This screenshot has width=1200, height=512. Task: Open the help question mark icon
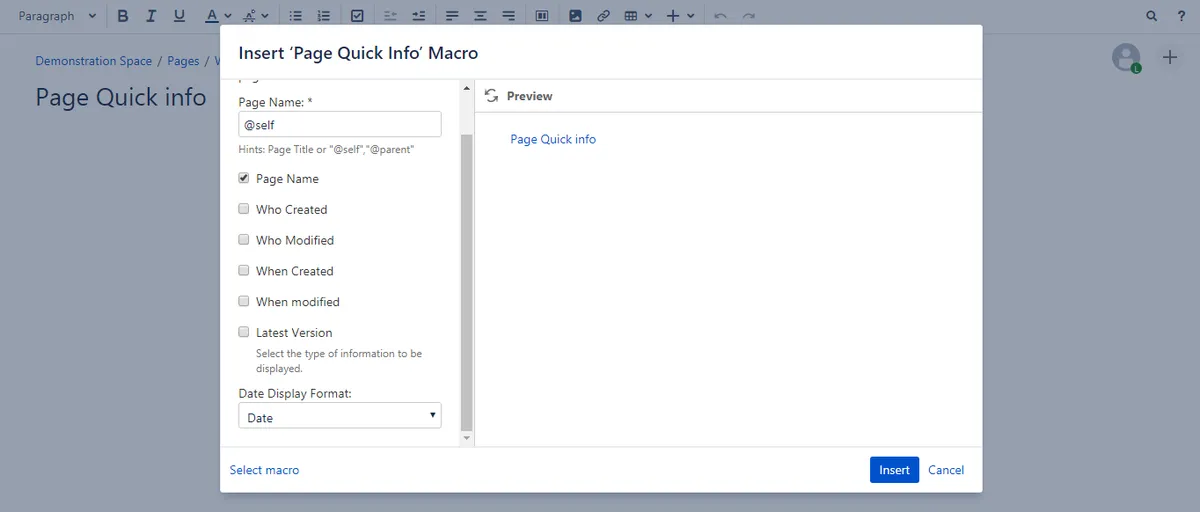(1180, 16)
